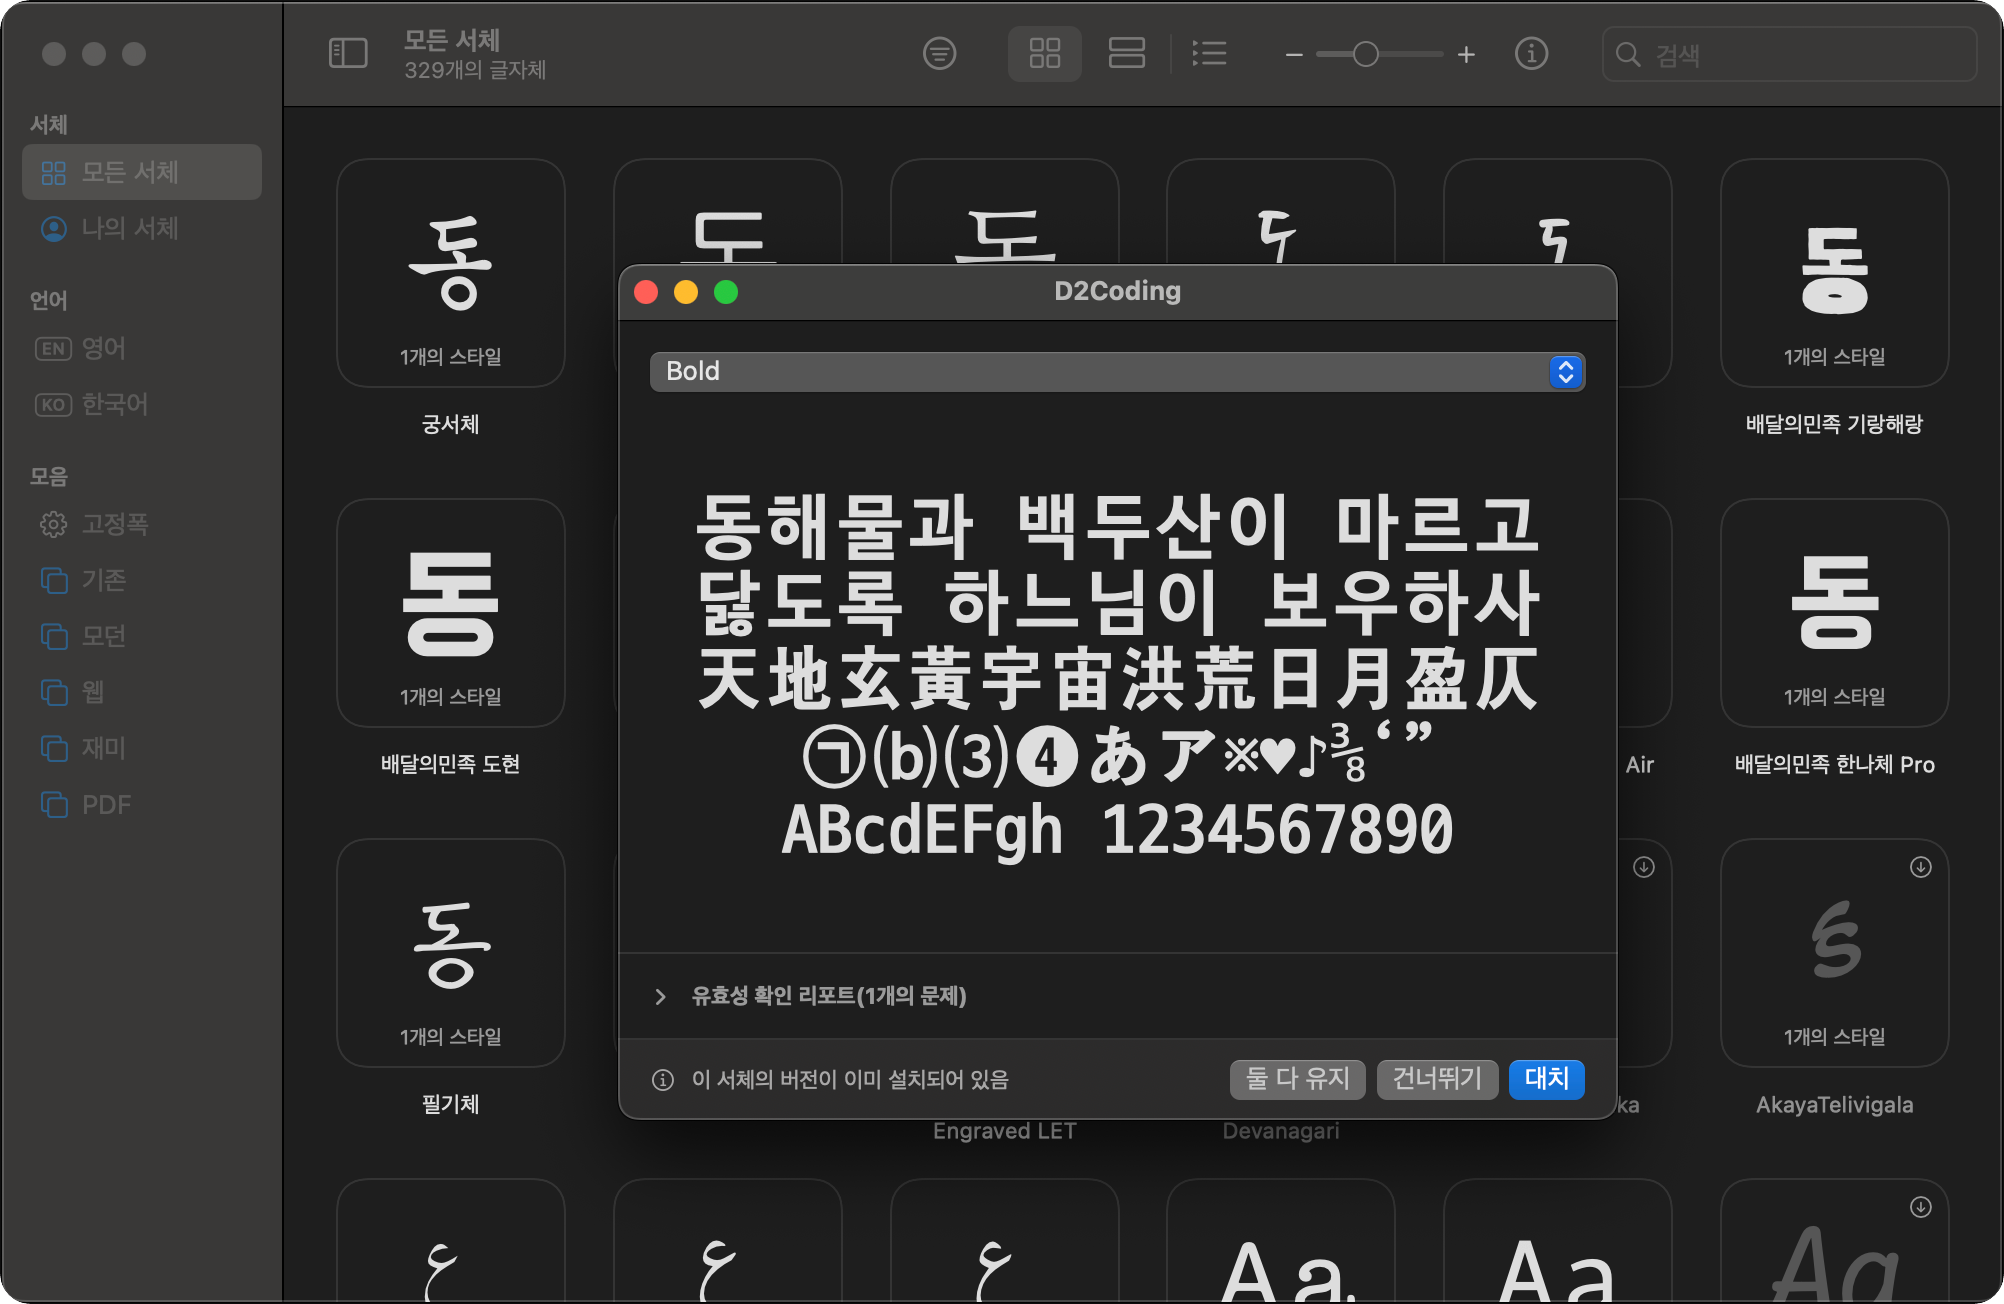This screenshot has width=2004, height=1304.
Task: Click the 건너뛰기 button
Action: [x=1436, y=1079]
